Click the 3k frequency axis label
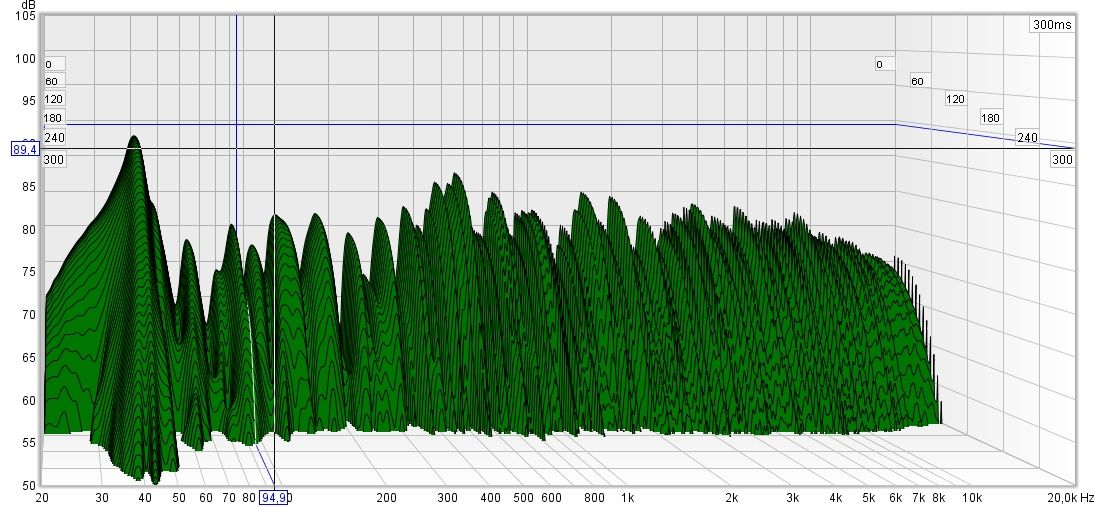Screen dimensions: 1095x507 793,498
